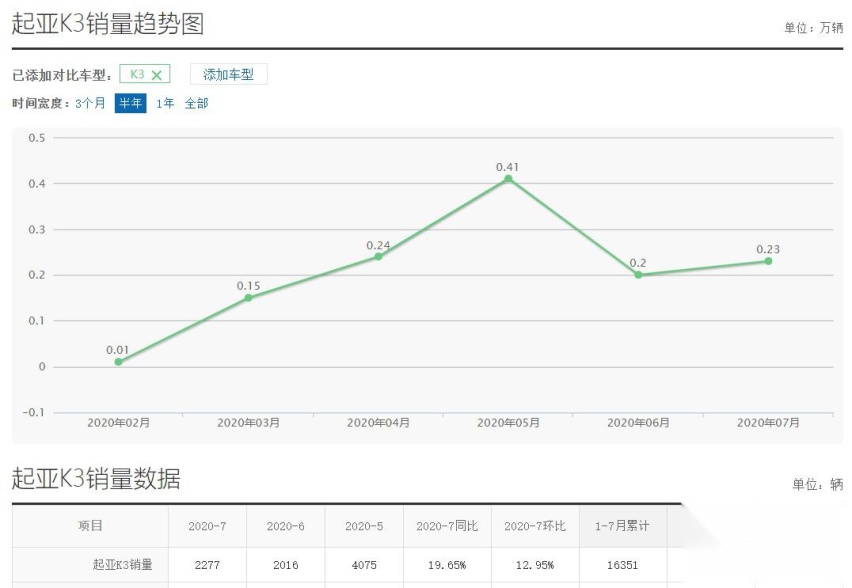Screen dimensions: 852x588
Task: Click the 起亚K3销量趋势图 heading
Action: 108,24
